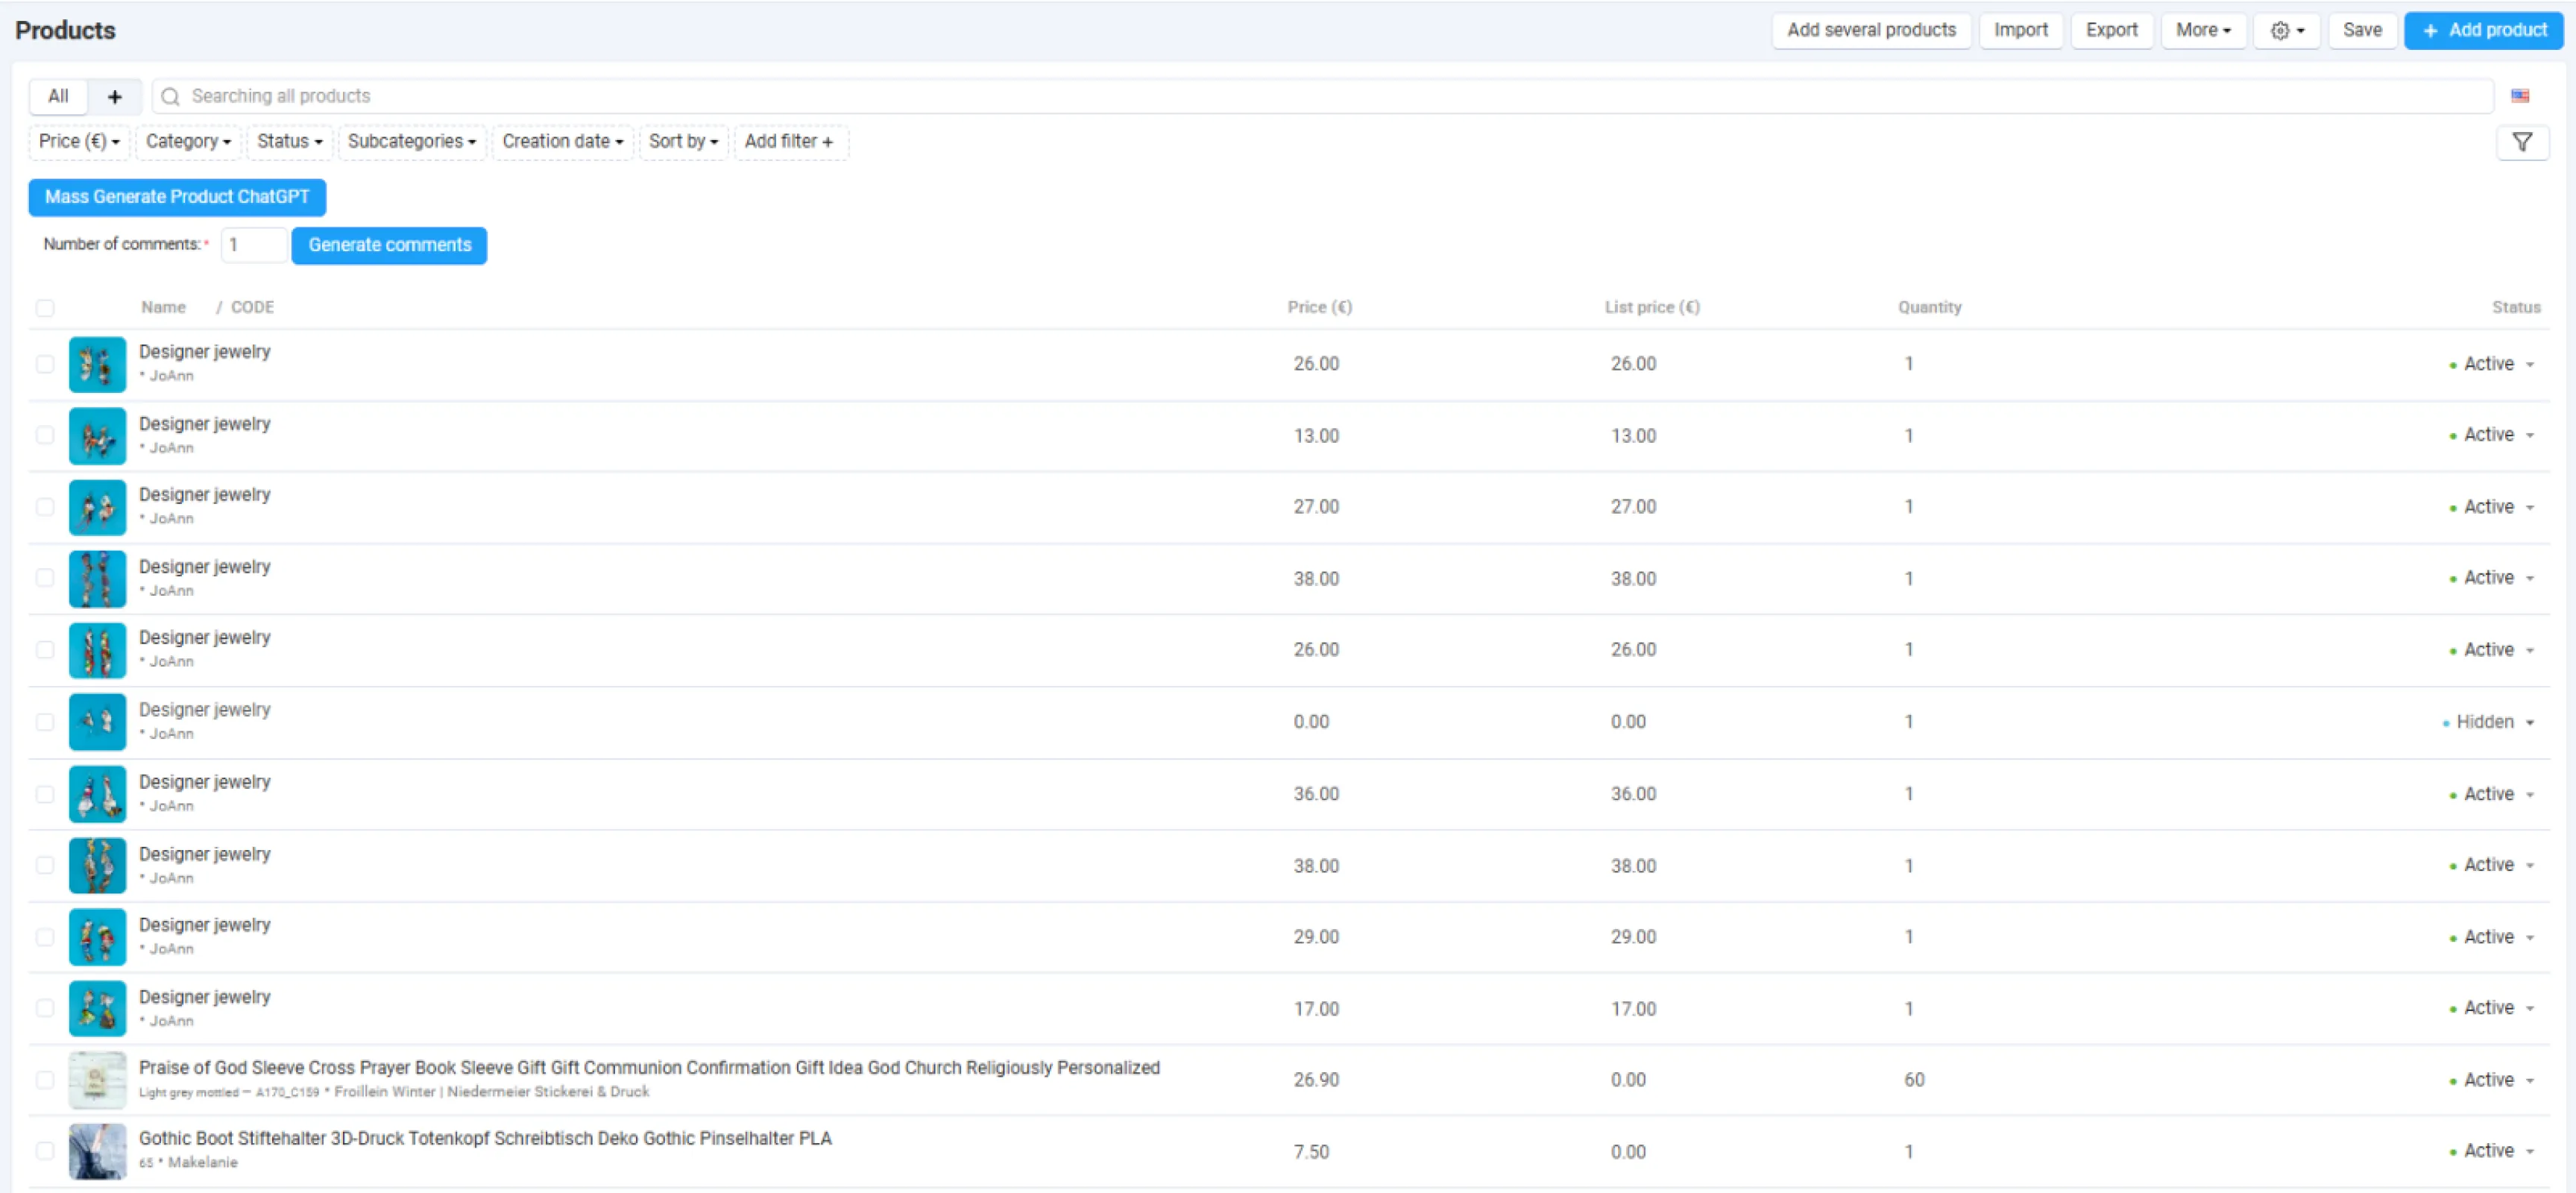
Task: Expand the Price (€) filter dropdown
Action: pos(79,142)
